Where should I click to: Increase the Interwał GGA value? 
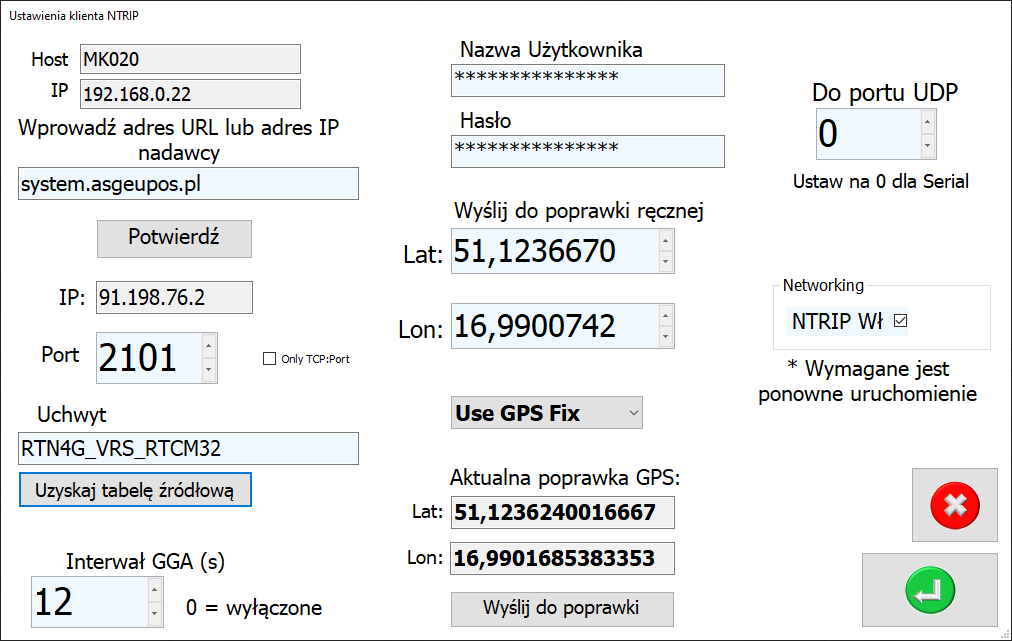click(153, 589)
